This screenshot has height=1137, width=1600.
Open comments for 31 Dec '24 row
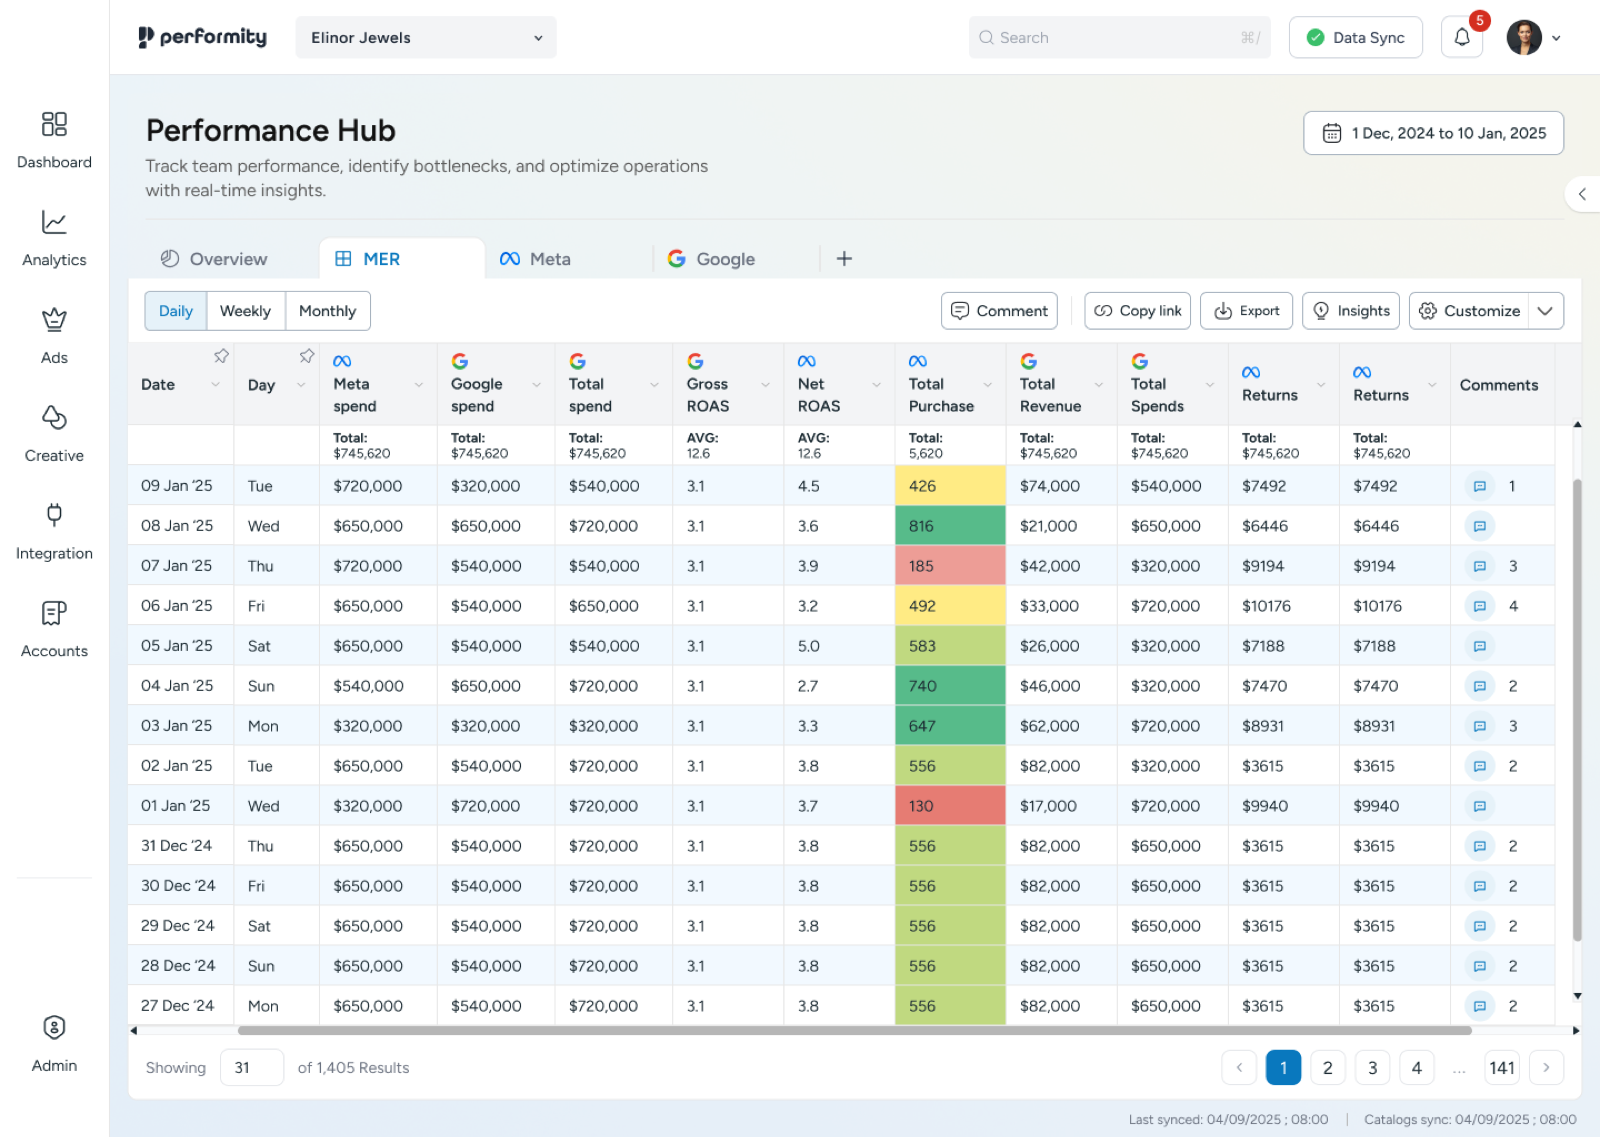(x=1479, y=846)
